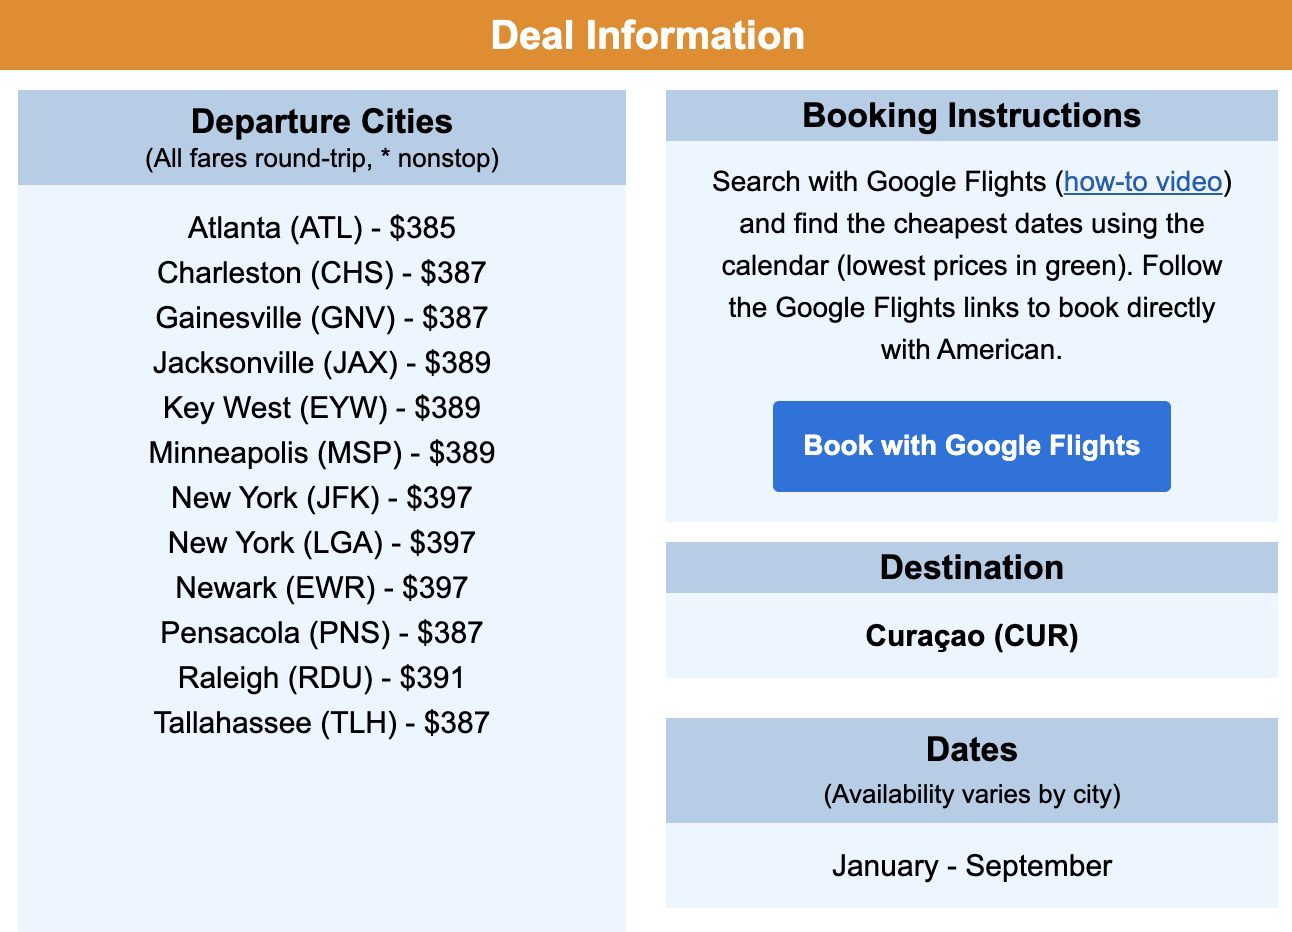Image resolution: width=1292 pixels, height=932 pixels.
Task: Click the Destination section heading
Action: 971,568
